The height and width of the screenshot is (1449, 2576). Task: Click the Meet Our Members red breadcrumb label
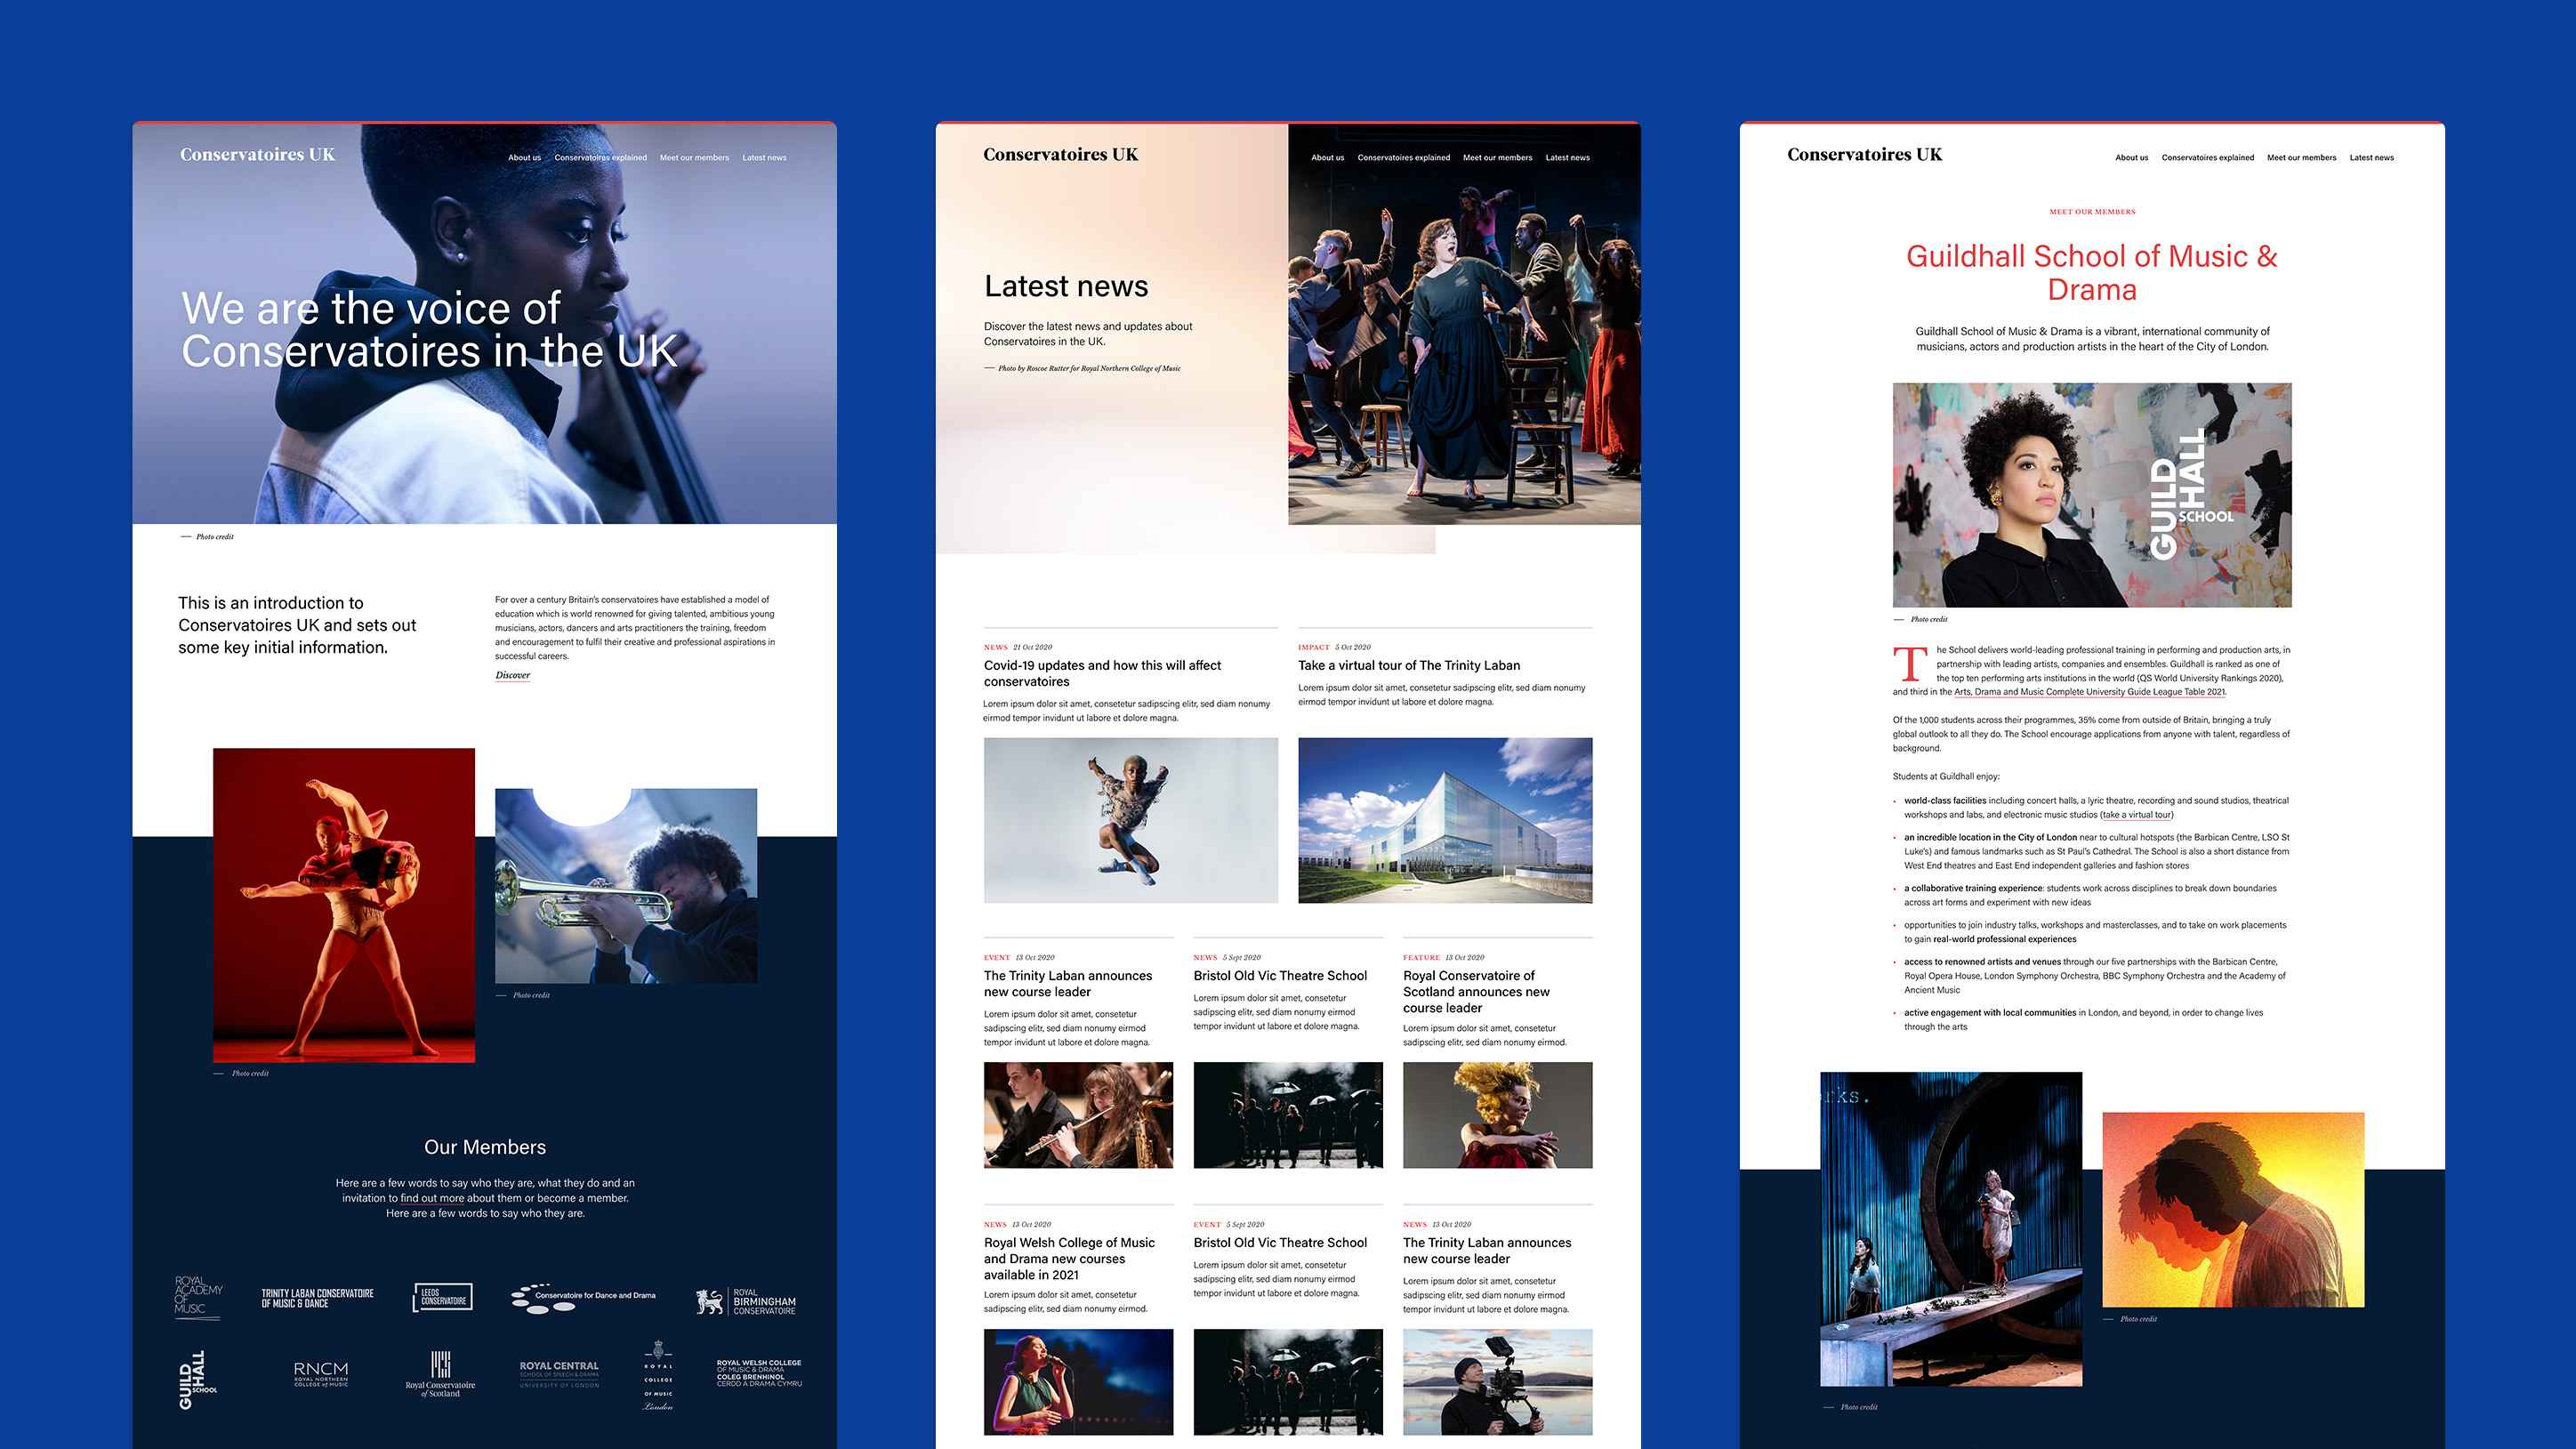coord(2092,212)
